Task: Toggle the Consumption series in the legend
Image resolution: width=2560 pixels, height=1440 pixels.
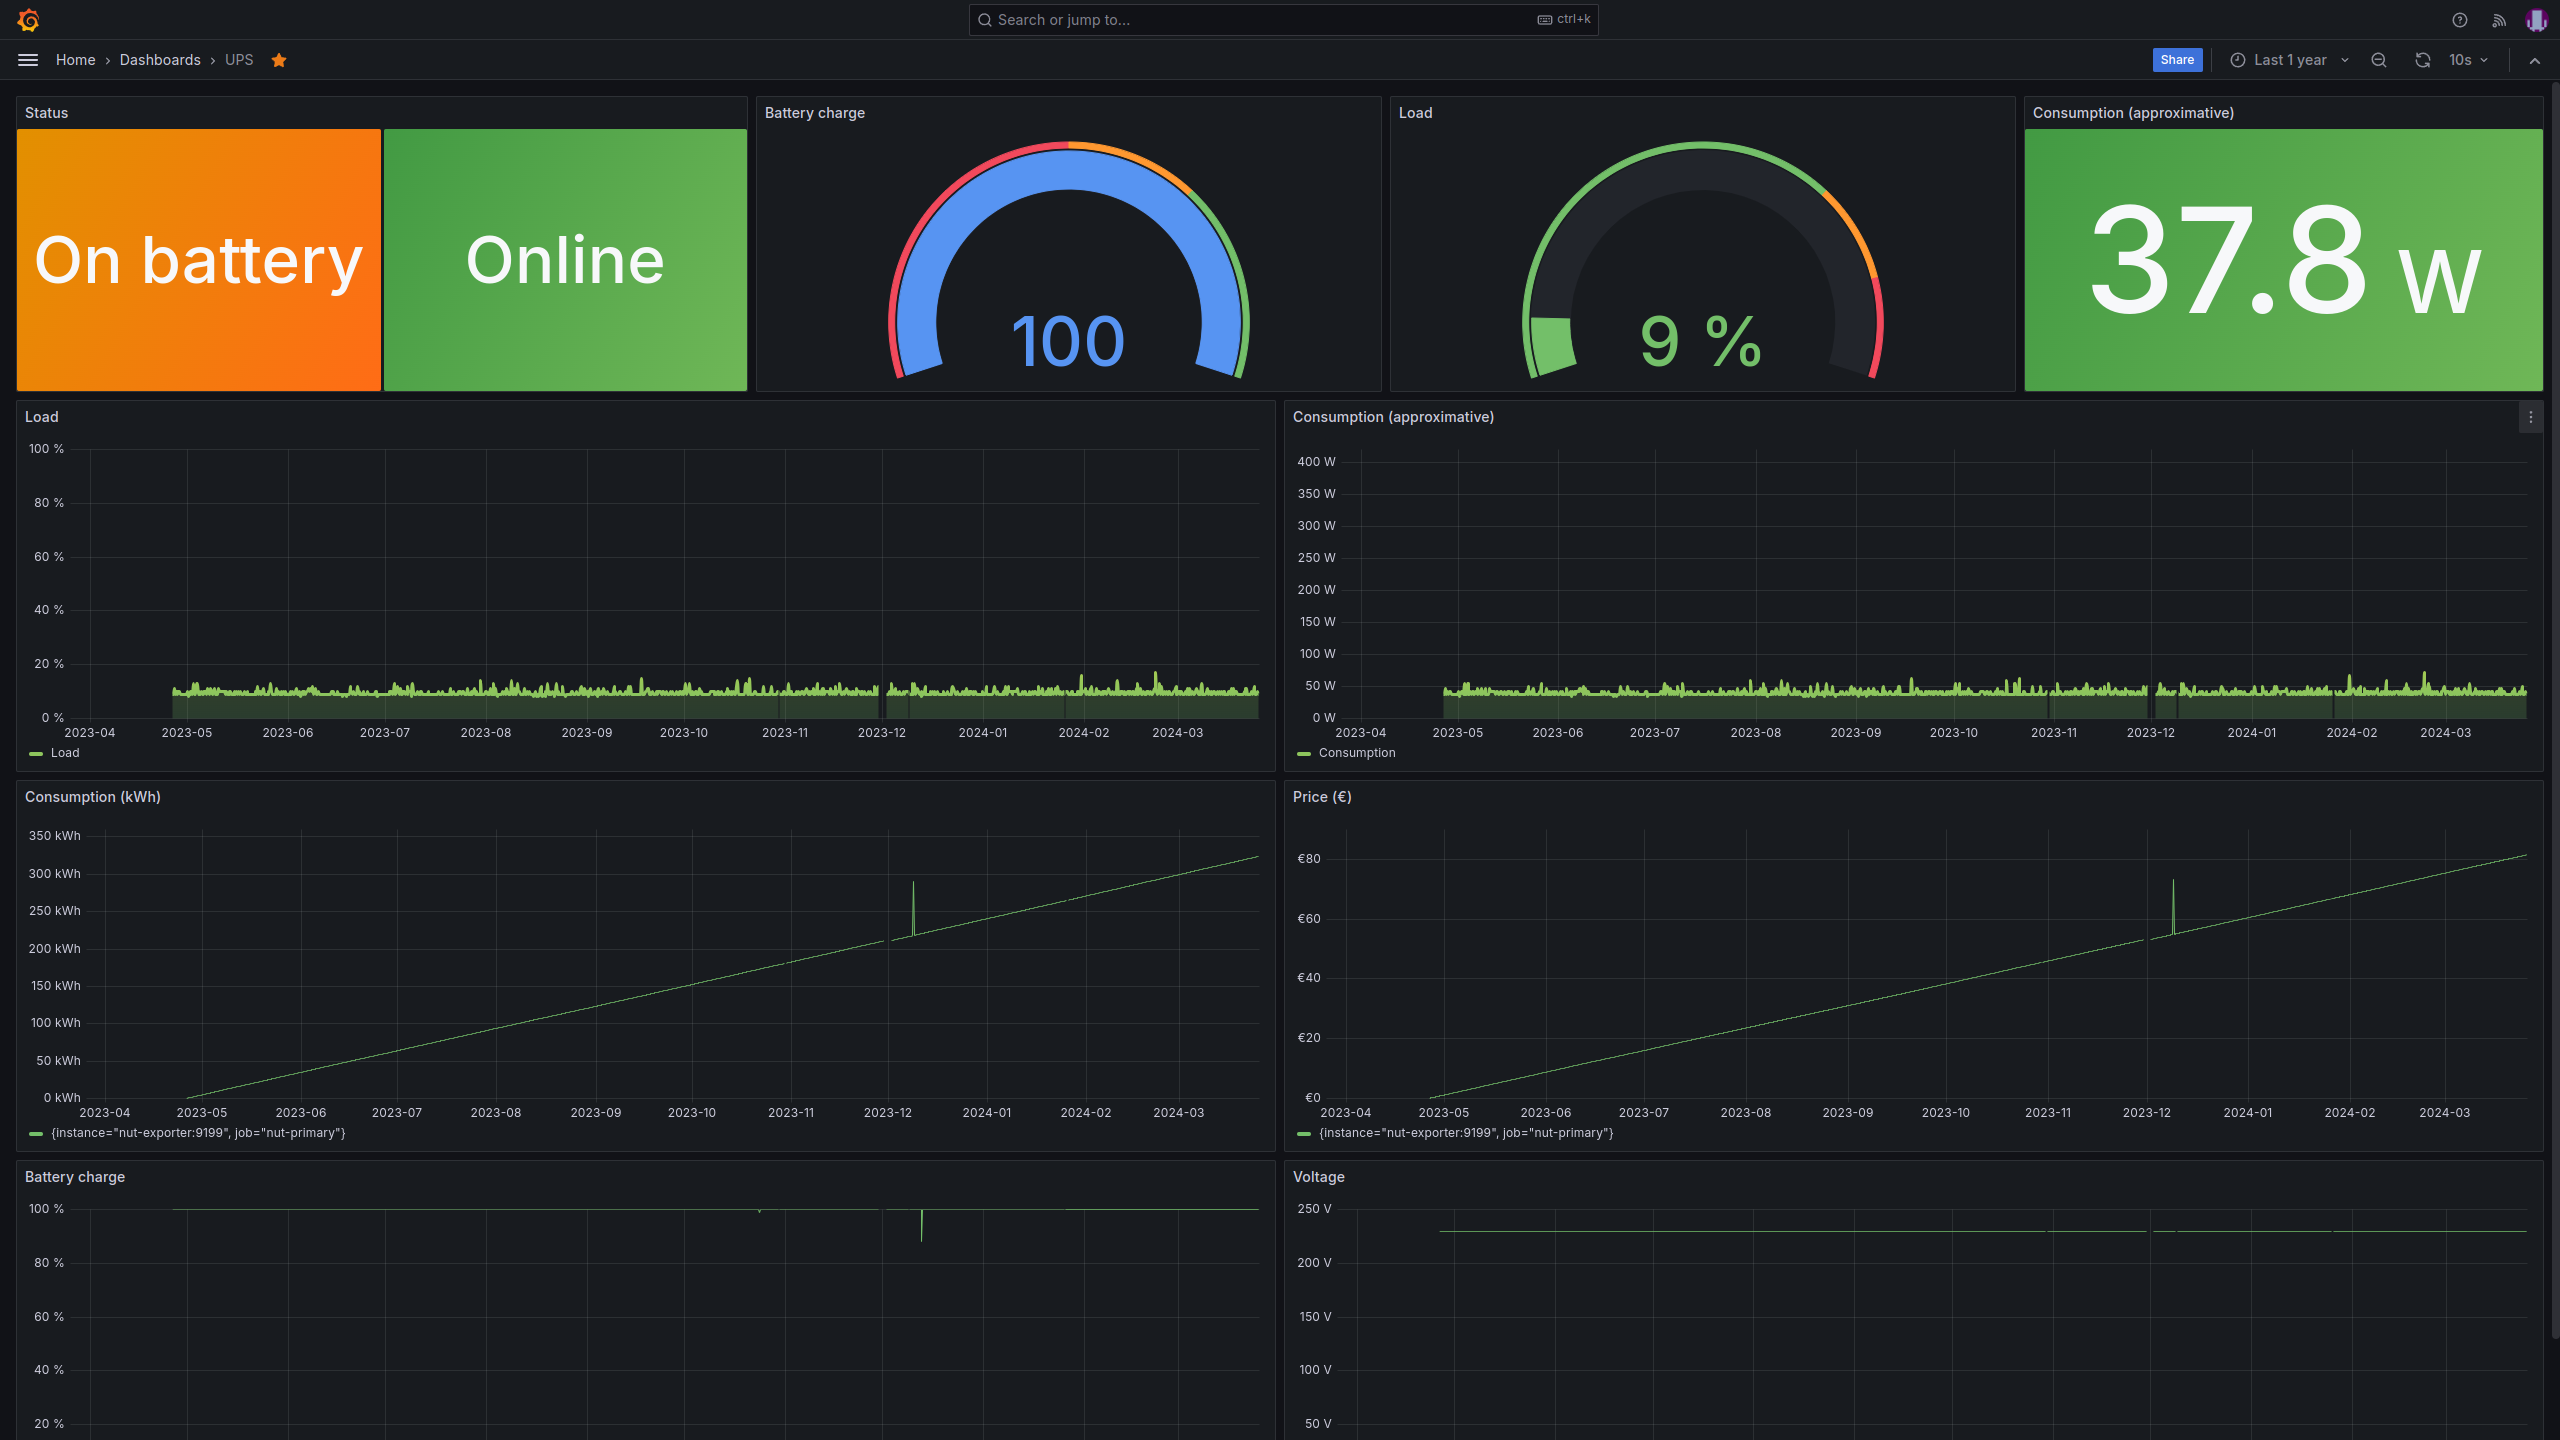Action: 1357,753
